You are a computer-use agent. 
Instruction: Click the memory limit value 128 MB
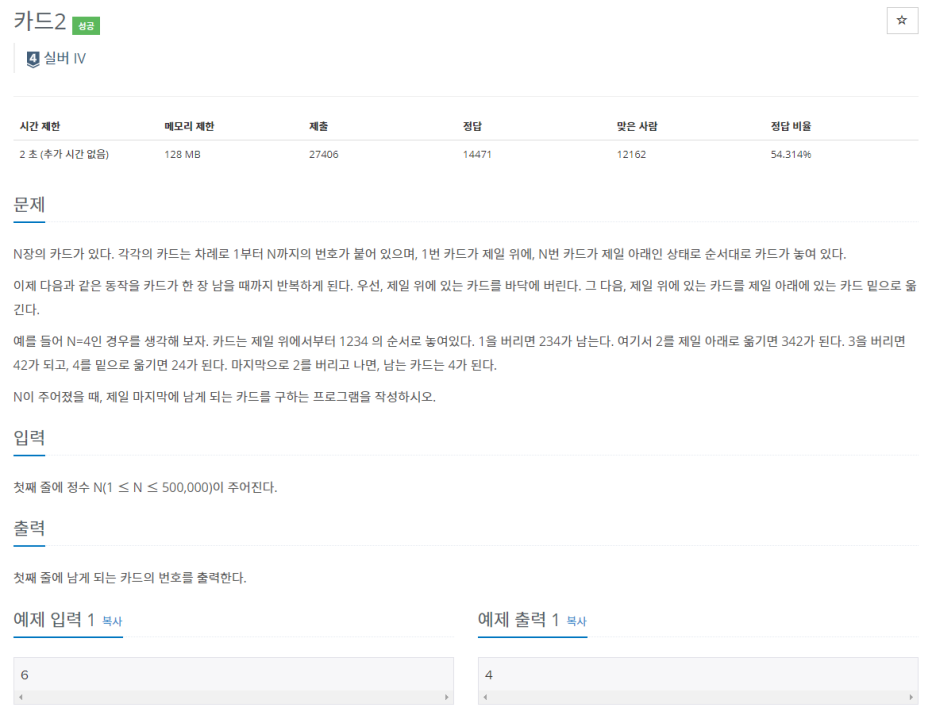click(183, 154)
